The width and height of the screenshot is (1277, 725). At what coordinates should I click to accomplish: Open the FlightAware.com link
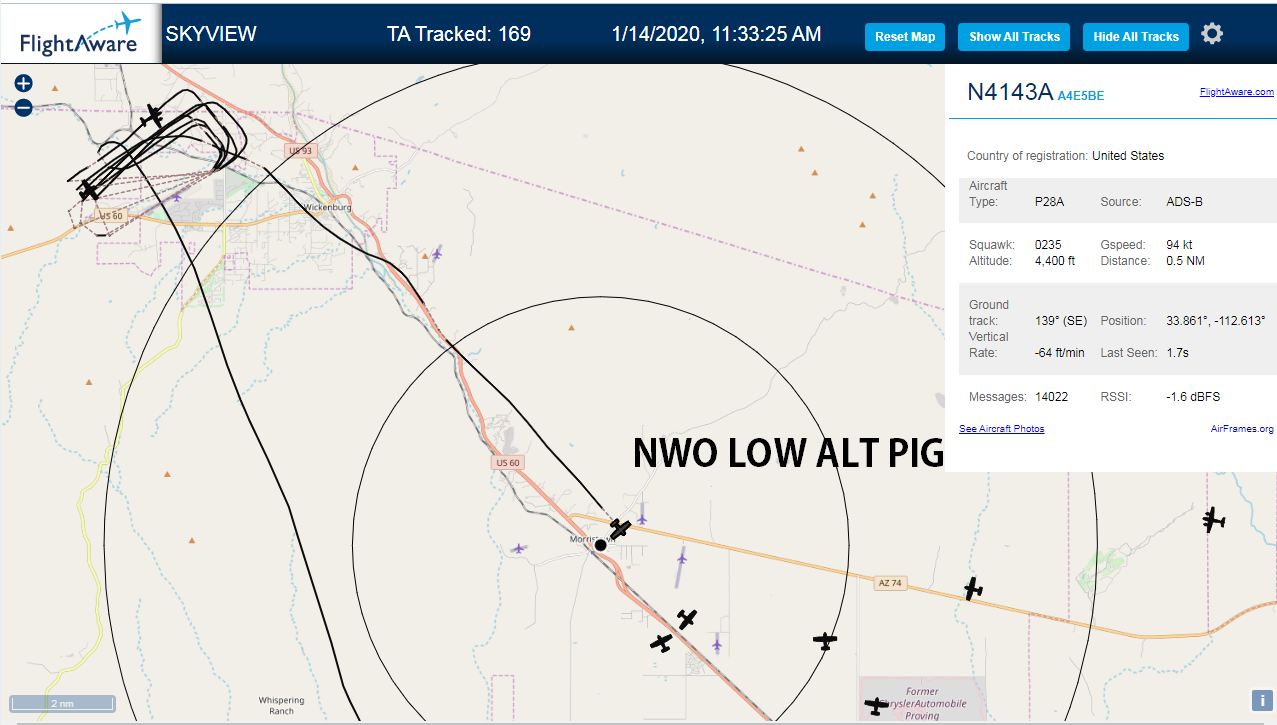coord(1237,92)
